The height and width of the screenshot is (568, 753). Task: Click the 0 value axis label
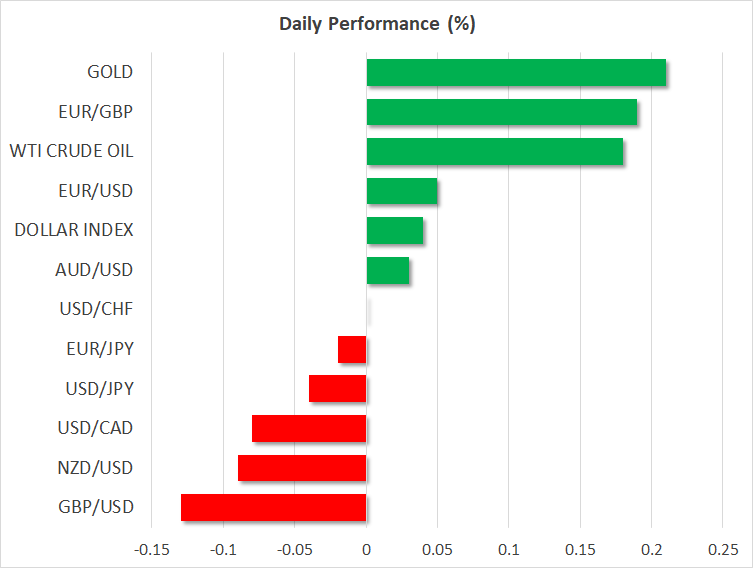tap(367, 551)
